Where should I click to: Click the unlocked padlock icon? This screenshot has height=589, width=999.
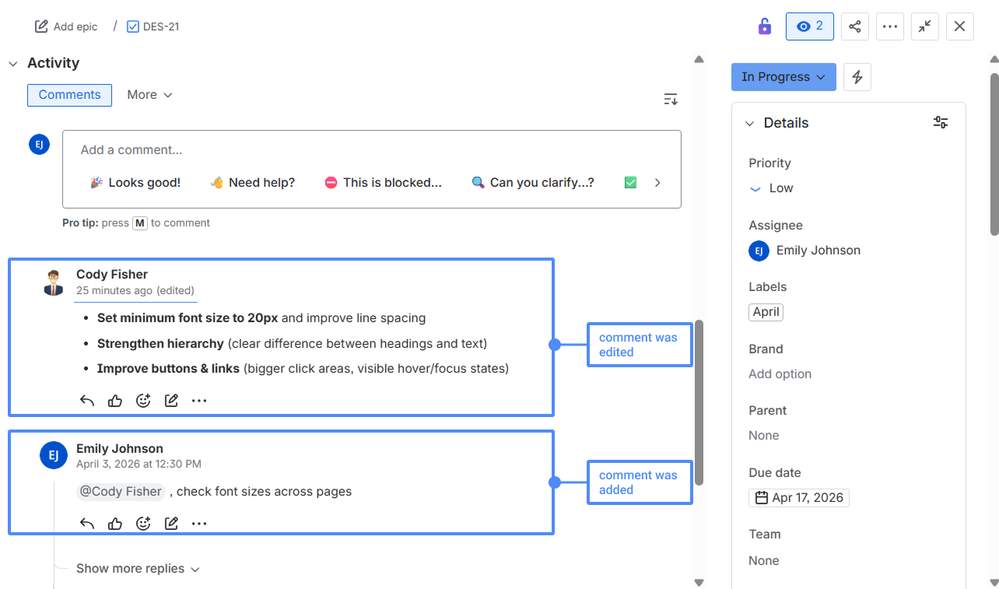(x=764, y=25)
